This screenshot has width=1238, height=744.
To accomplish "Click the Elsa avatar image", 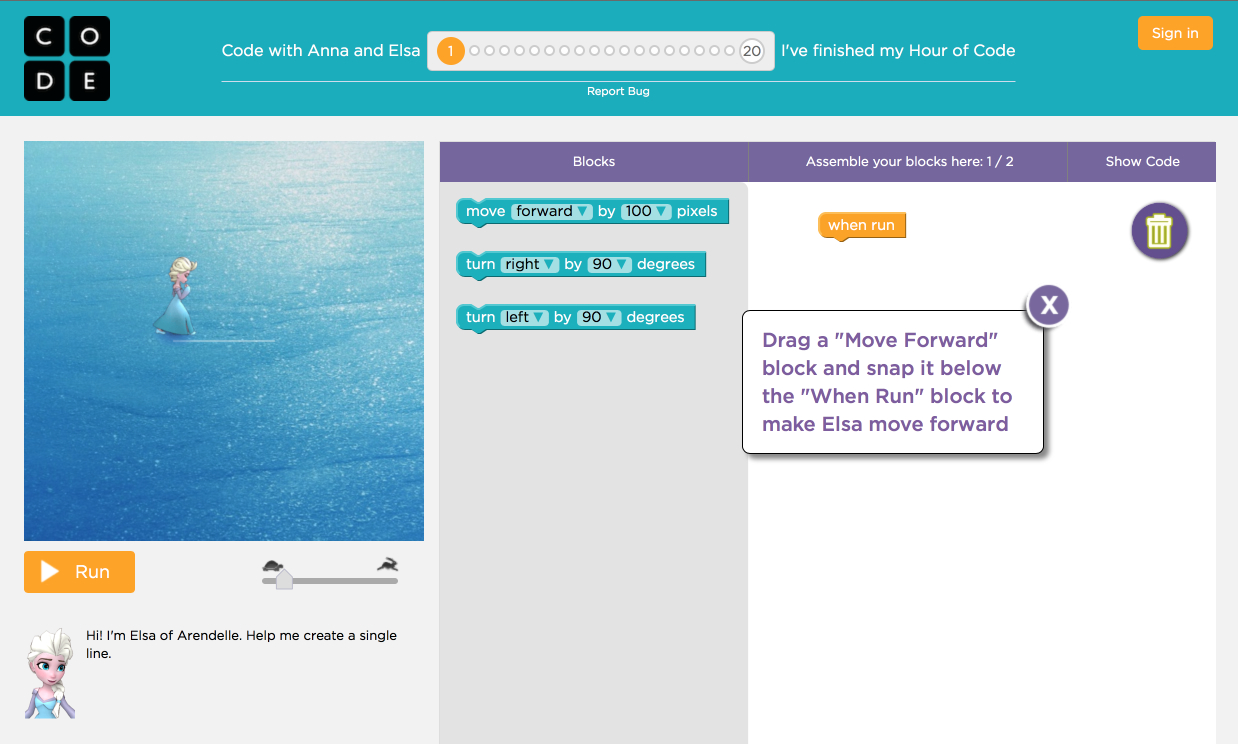I will (50, 673).
